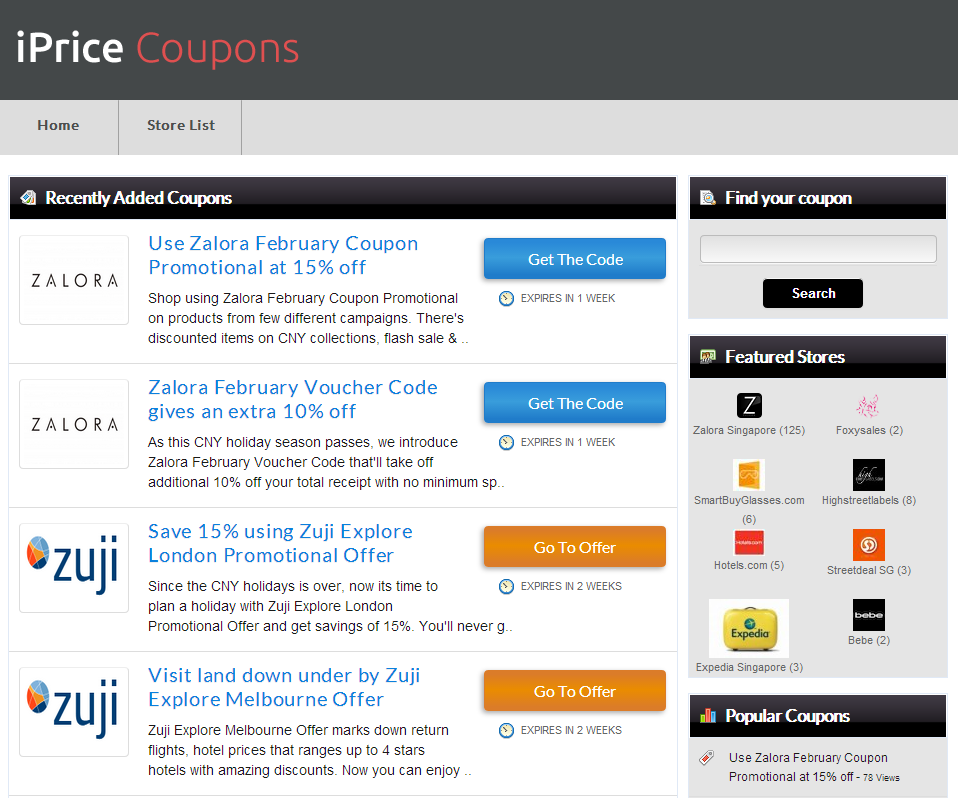Click the tag icon beside Recently Added Coupons
The height and width of the screenshot is (798, 958).
point(28,197)
